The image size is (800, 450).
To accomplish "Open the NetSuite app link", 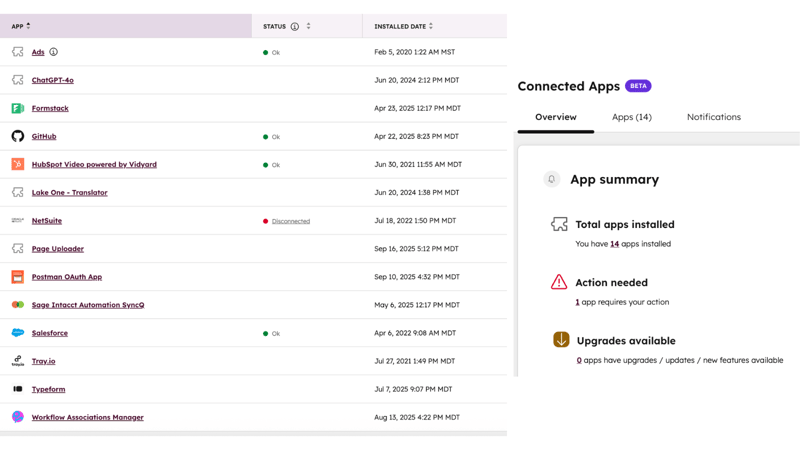I will [x=47, y=221].
